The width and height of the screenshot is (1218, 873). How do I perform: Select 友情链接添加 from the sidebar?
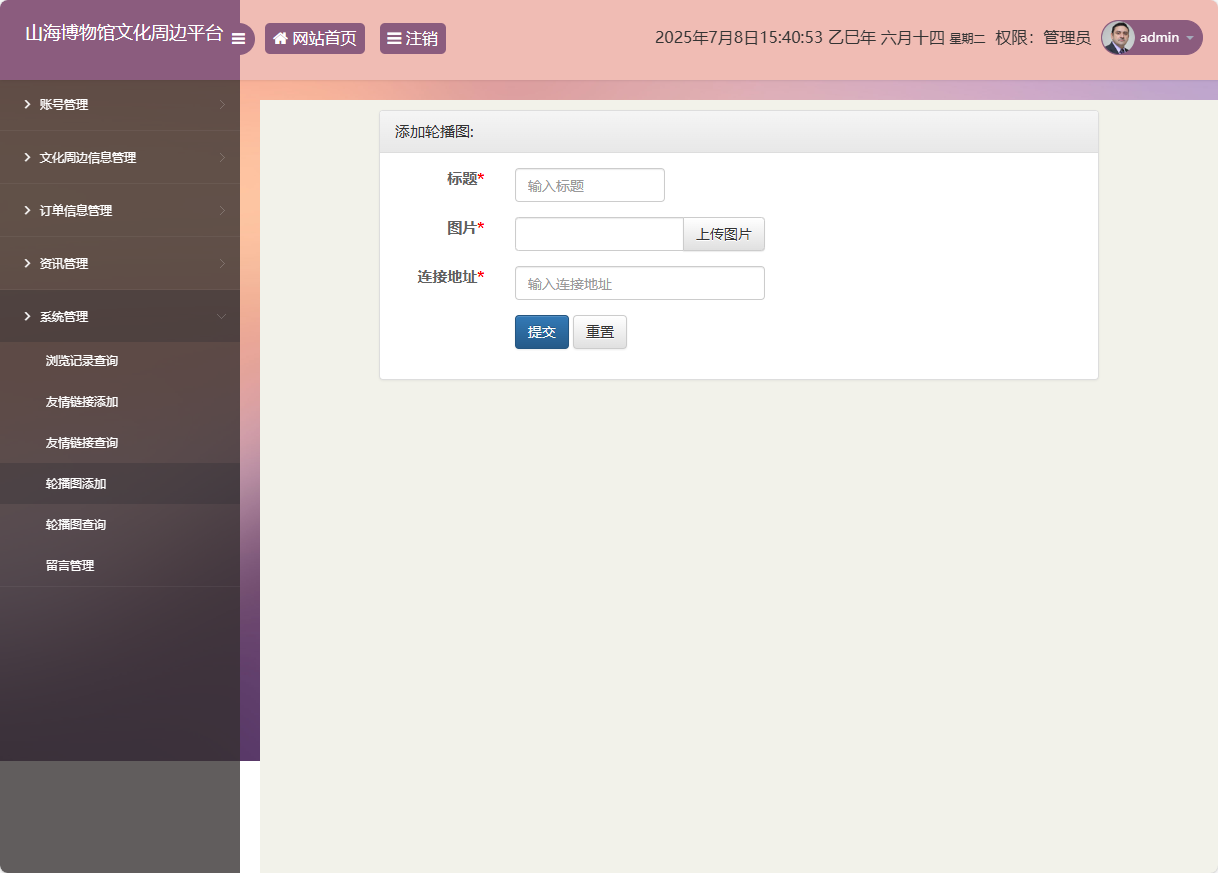(x=79, y=401)
